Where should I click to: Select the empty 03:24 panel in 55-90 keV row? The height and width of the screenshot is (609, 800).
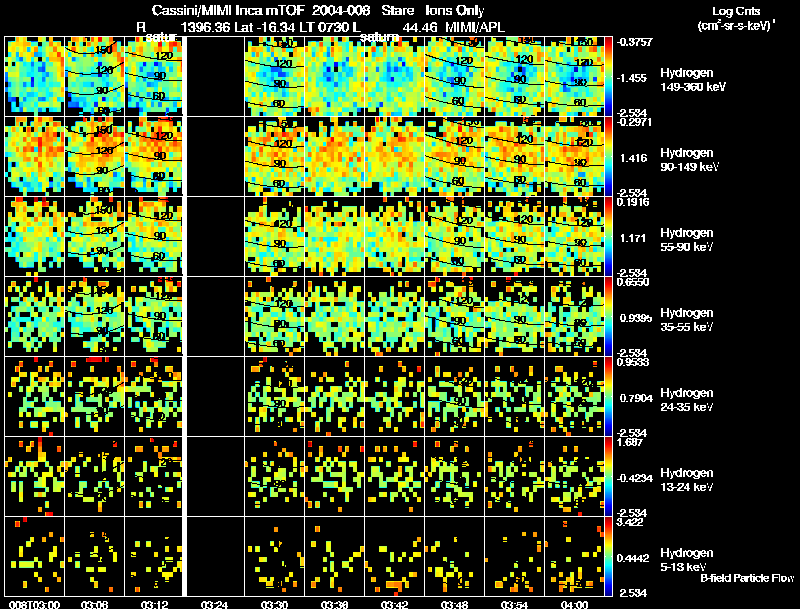215,236
